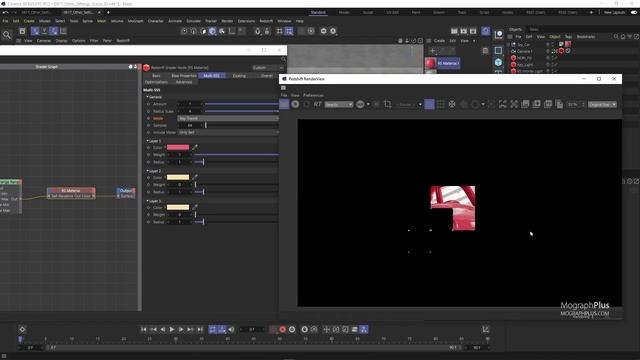Image resolution: width=640 pixels, height=360 pixels.
Task: Open the MoGraph menu
Action: click(136, 21)
